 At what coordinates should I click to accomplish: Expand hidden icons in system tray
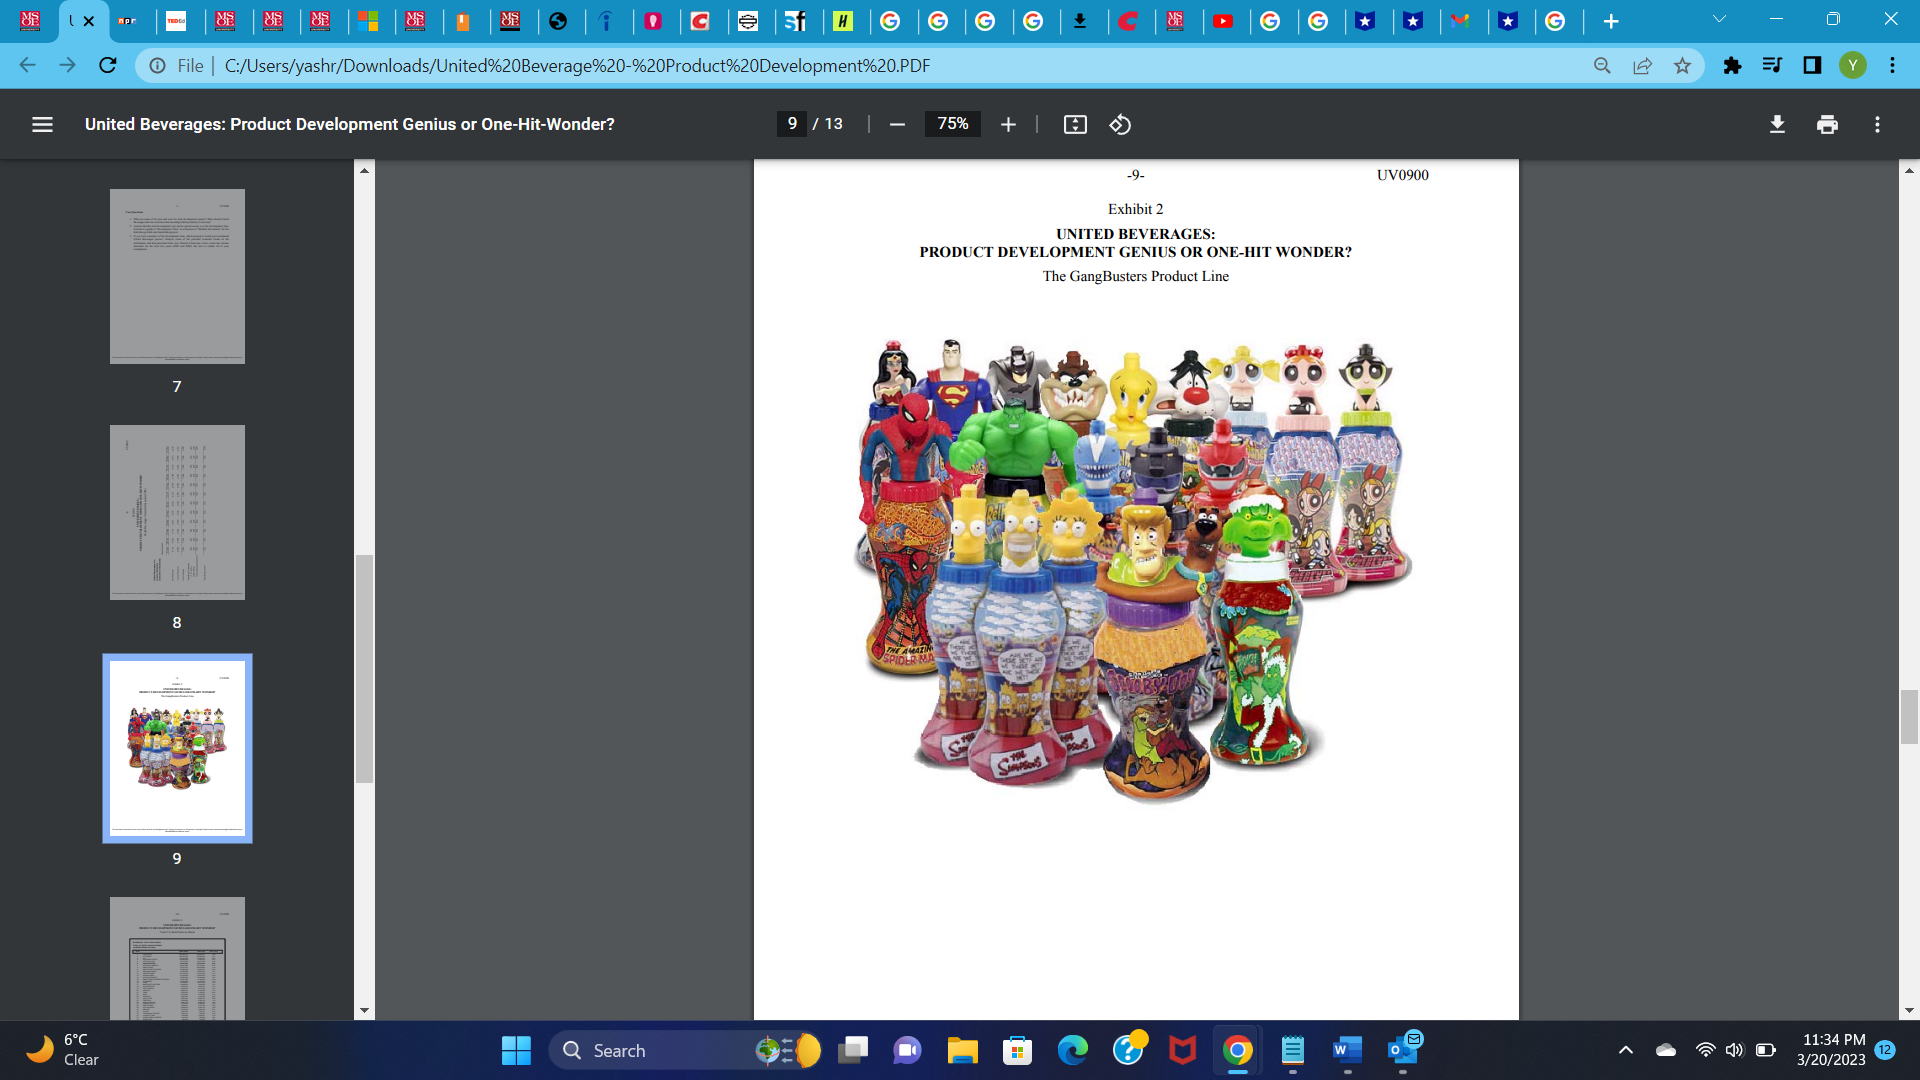point(1625,1050)
